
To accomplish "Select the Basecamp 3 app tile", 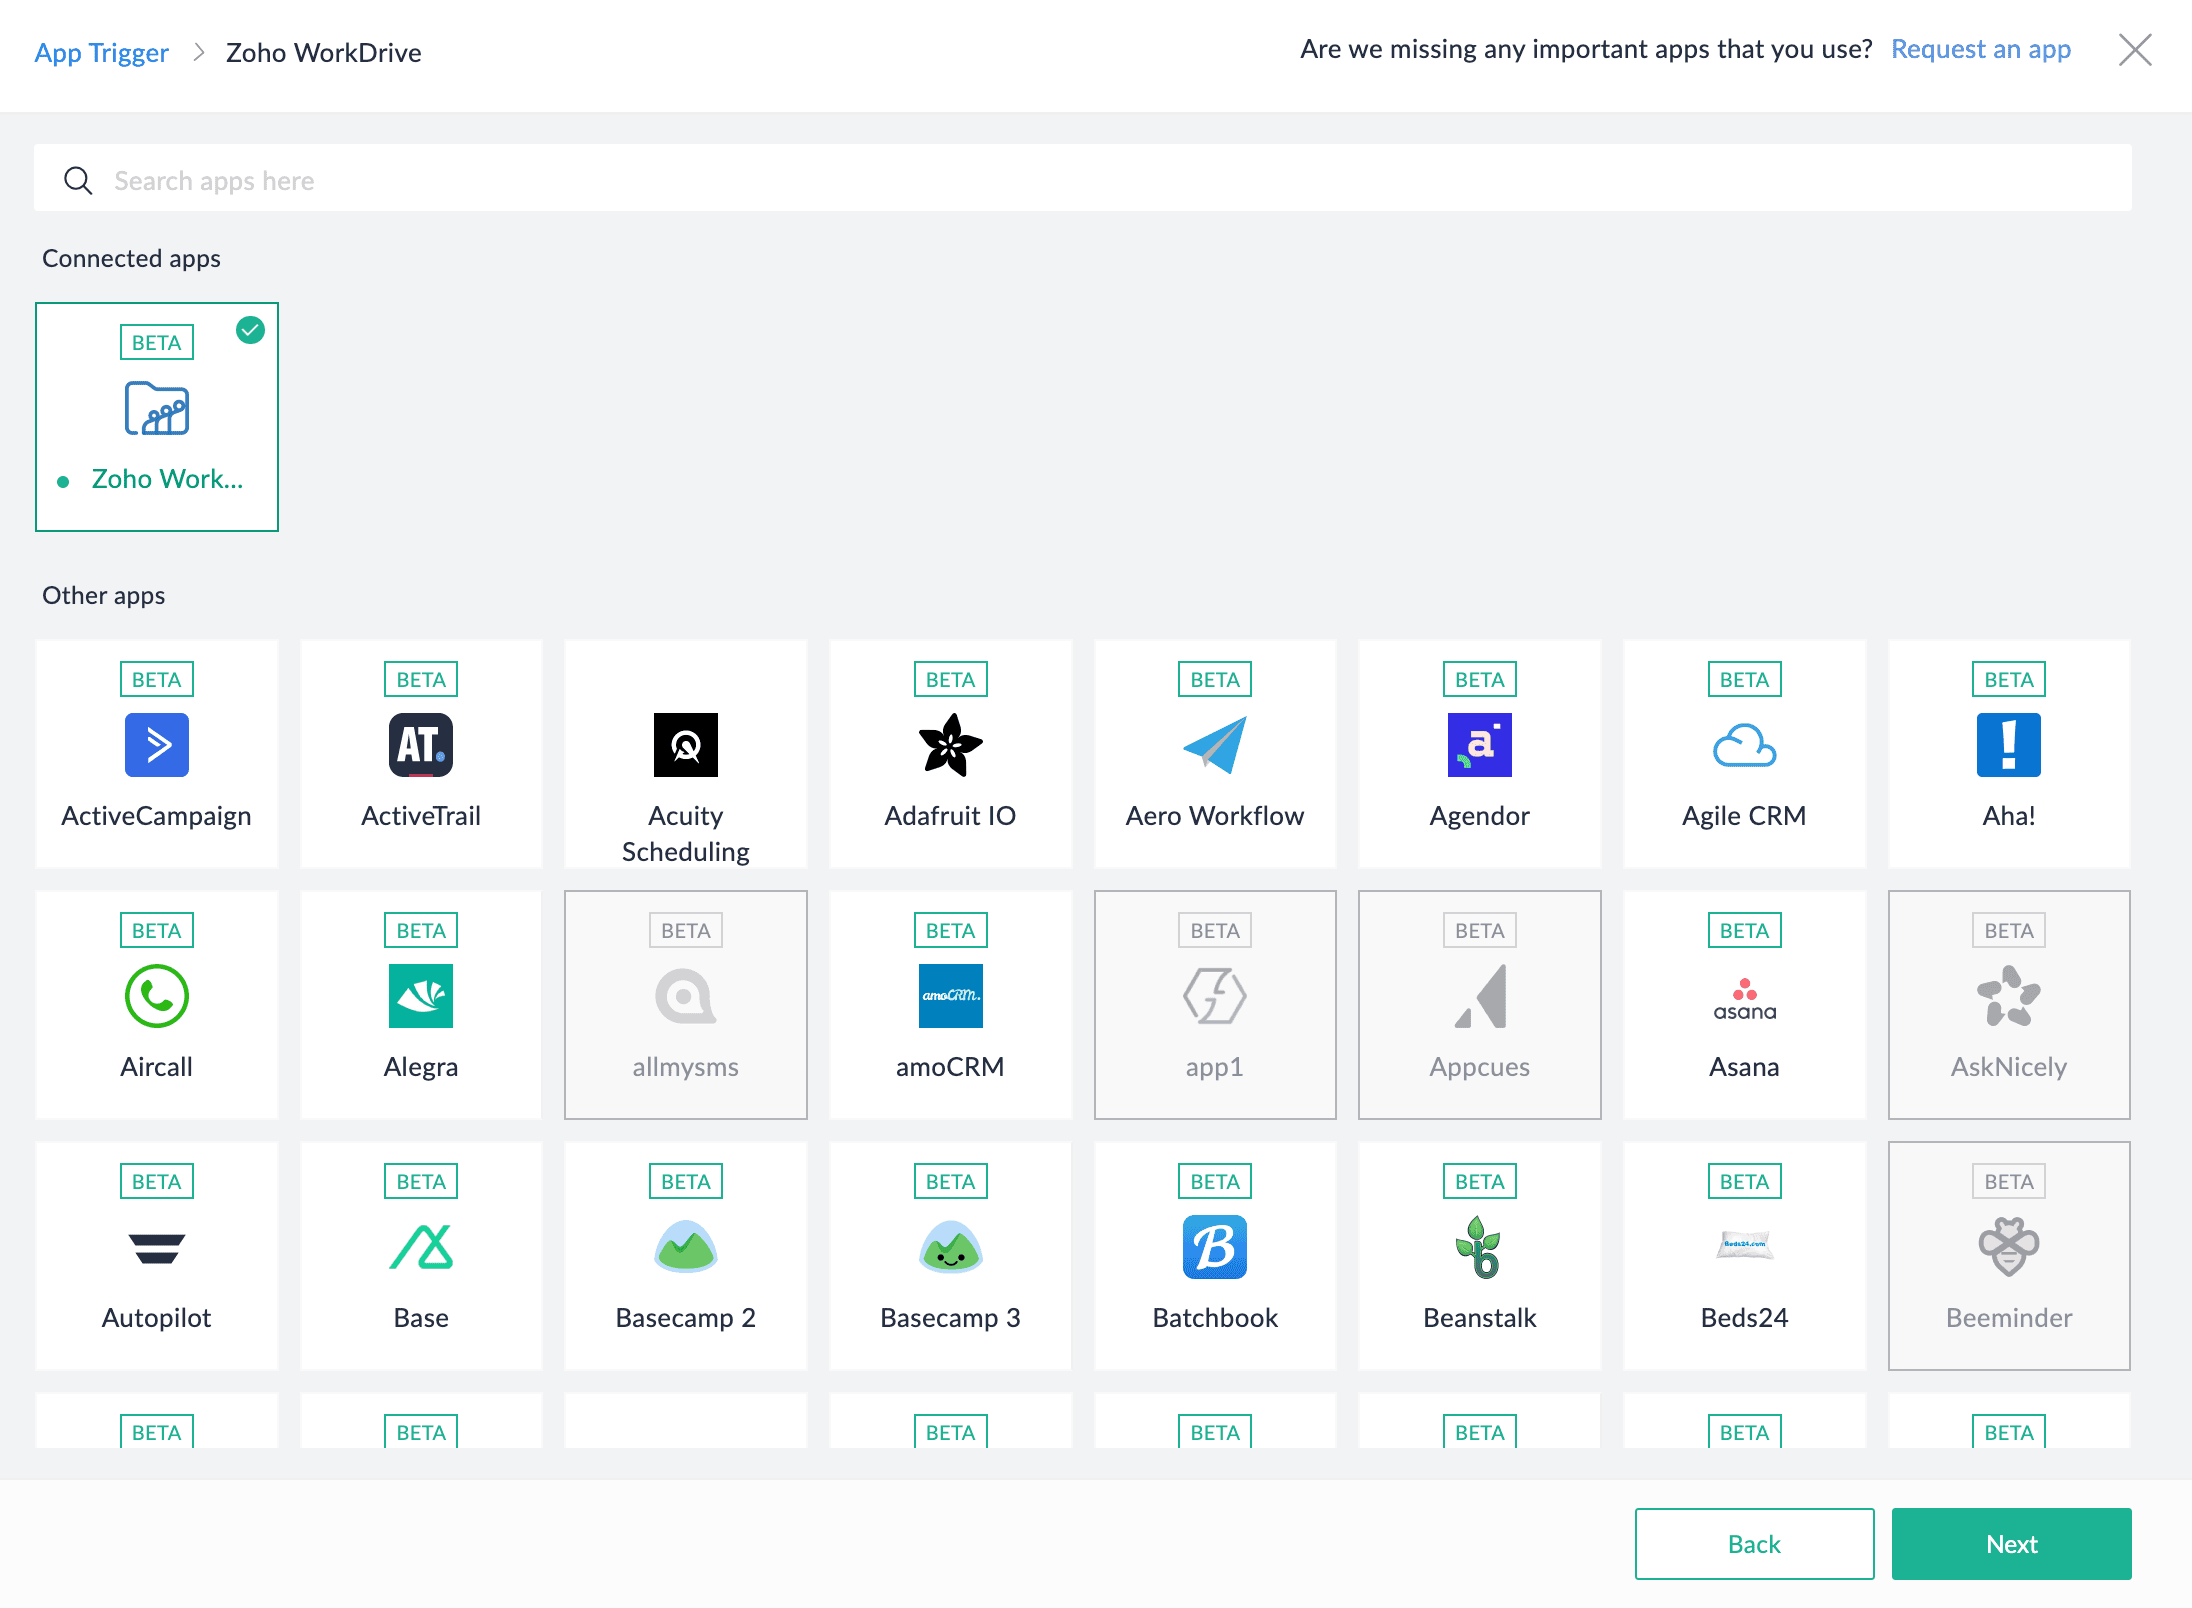I will (x=950, y=1255).
